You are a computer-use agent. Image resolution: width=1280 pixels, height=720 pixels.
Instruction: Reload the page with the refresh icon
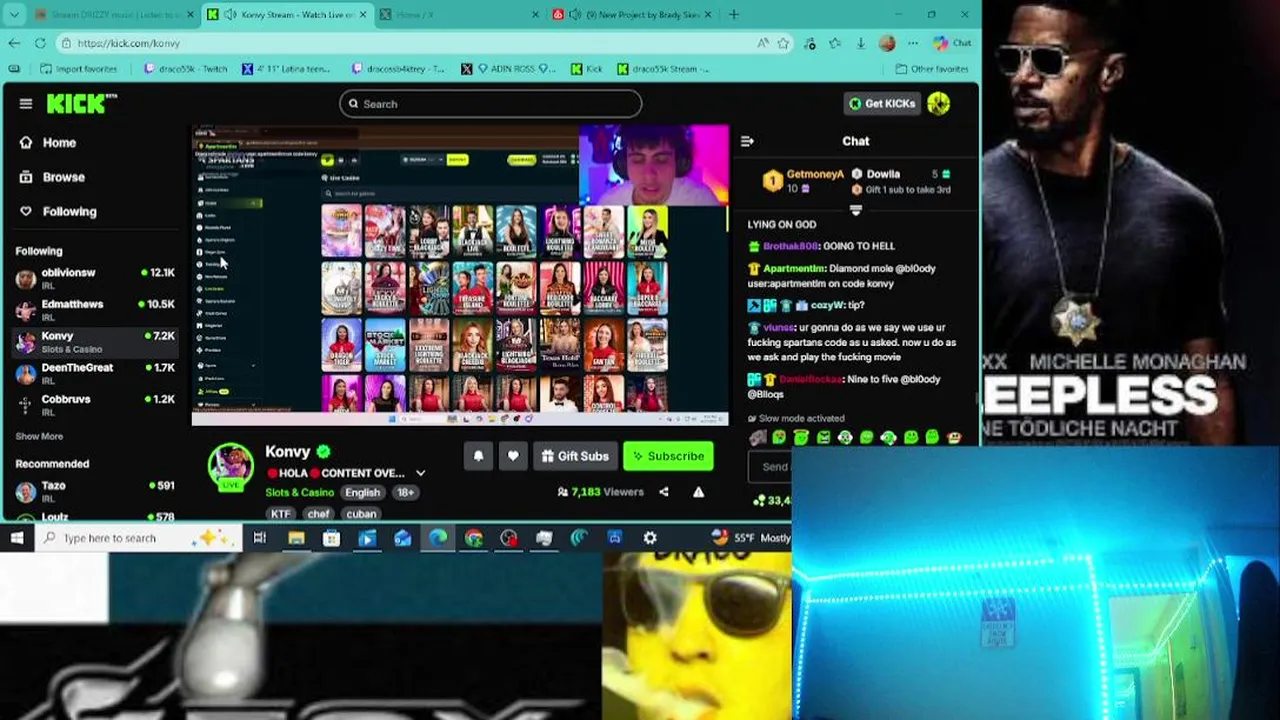[x=40, y=43]
